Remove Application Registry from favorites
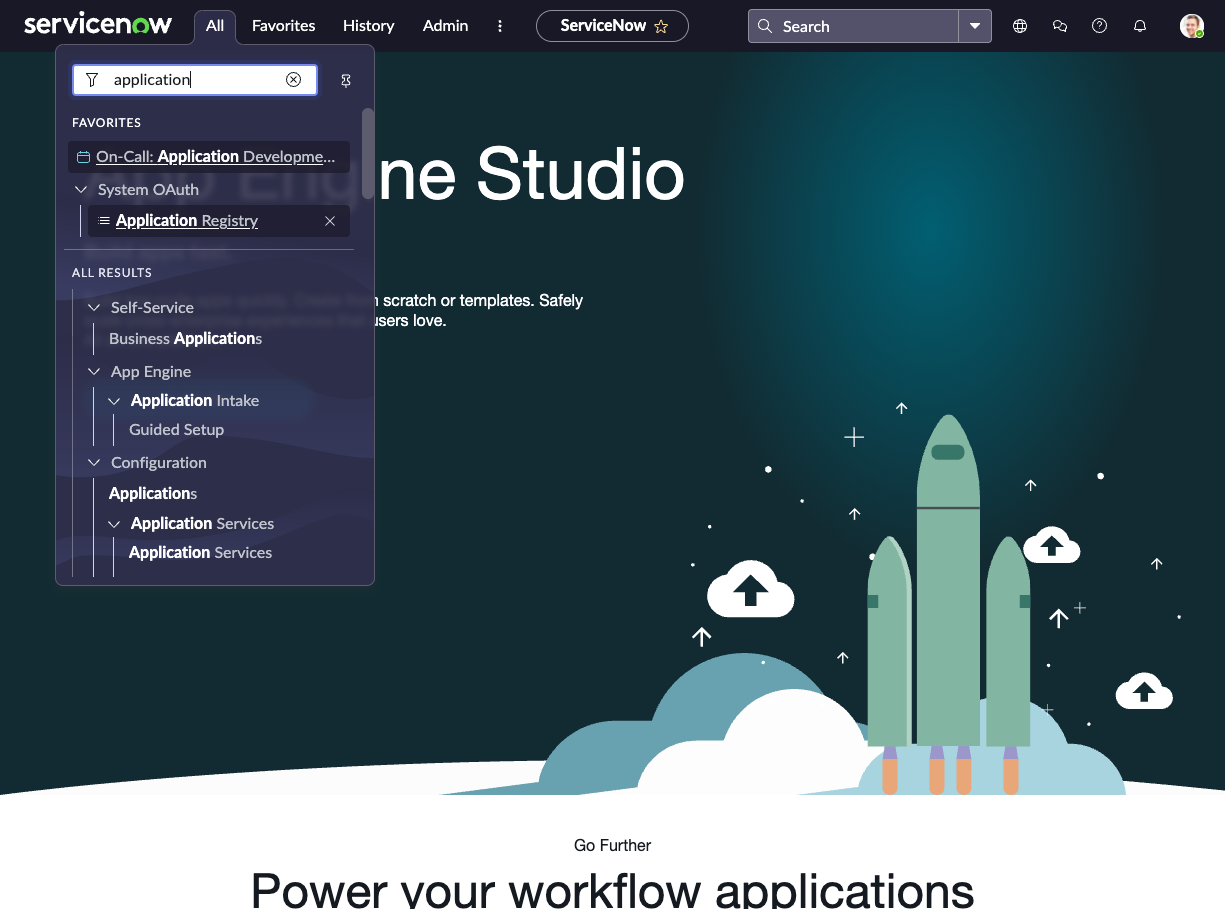 (x=330, y=221)
